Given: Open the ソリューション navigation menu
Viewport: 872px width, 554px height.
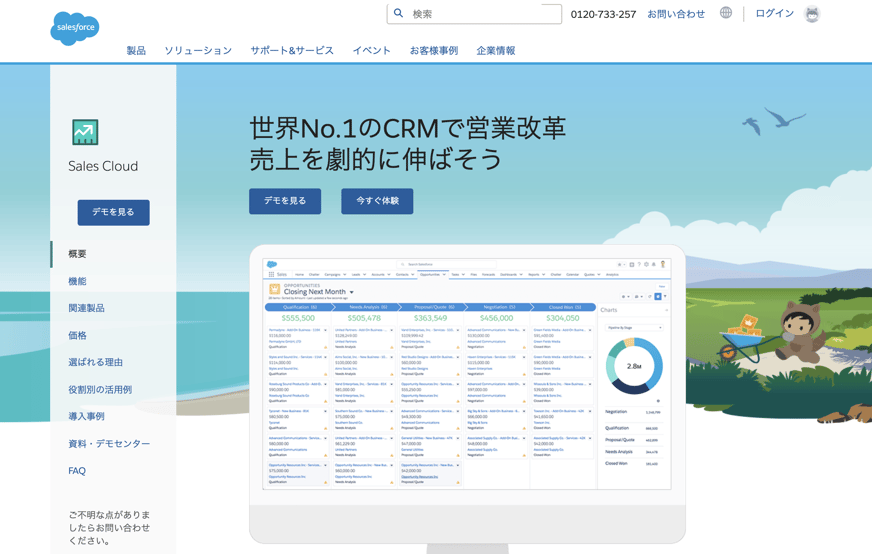Looking at the screenshot, I should [198, 51].
